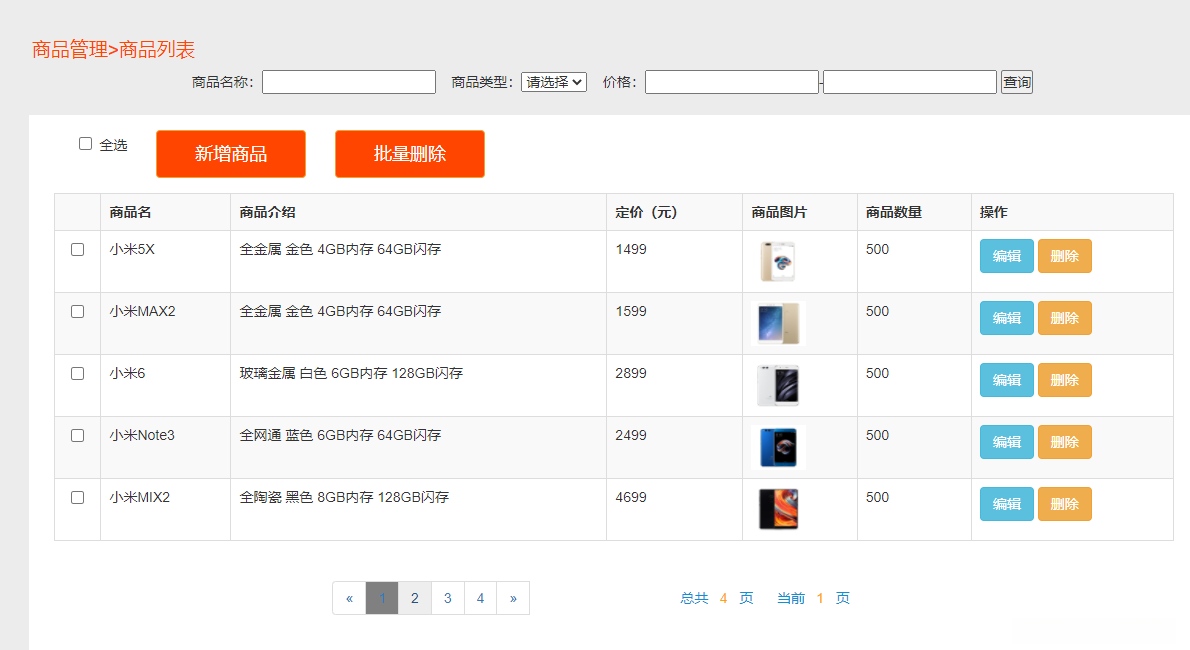Click the 总共 4 页 total pages text
The image size is (1190, 650).
[716, 598]
